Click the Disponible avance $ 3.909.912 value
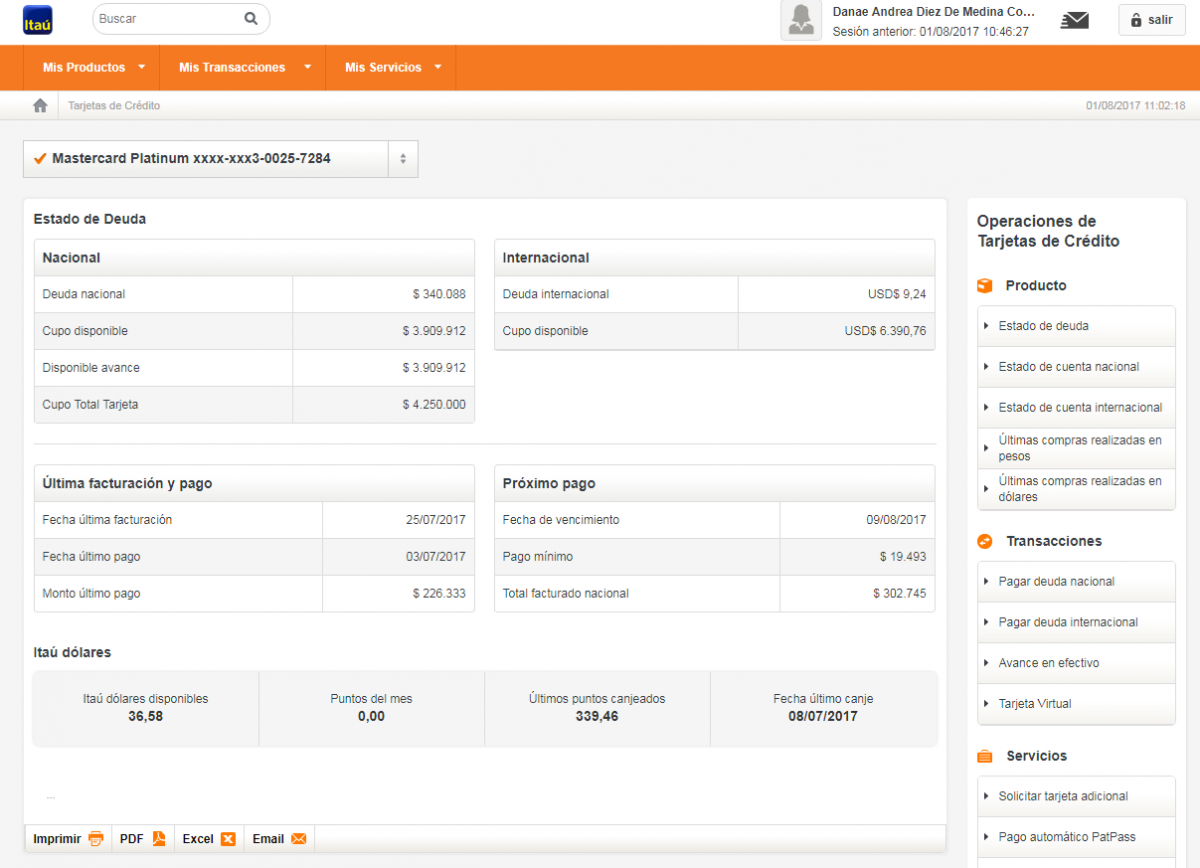Screen dimensions: 1200x868 coord(433,368)
